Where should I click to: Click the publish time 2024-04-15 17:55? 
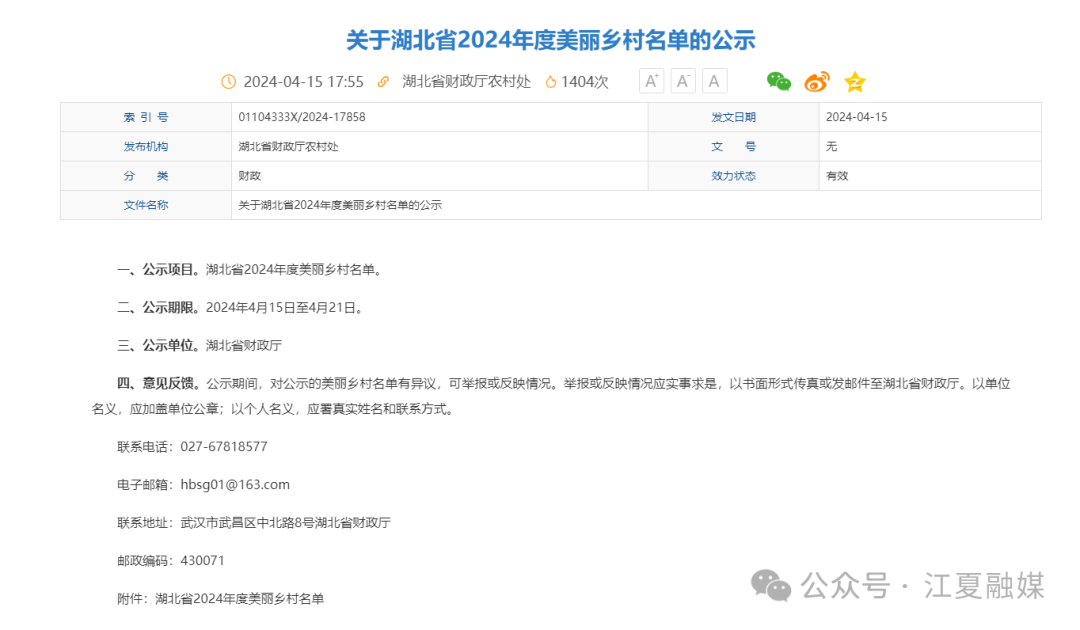[x=303, y=81]
